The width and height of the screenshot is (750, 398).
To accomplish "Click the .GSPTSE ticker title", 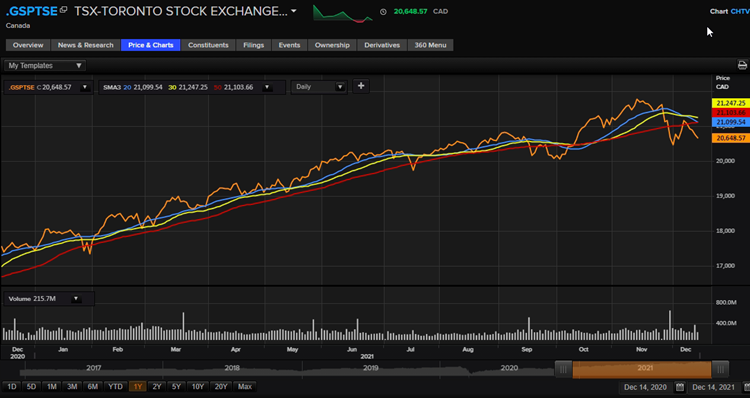I will tap(32, 11).
